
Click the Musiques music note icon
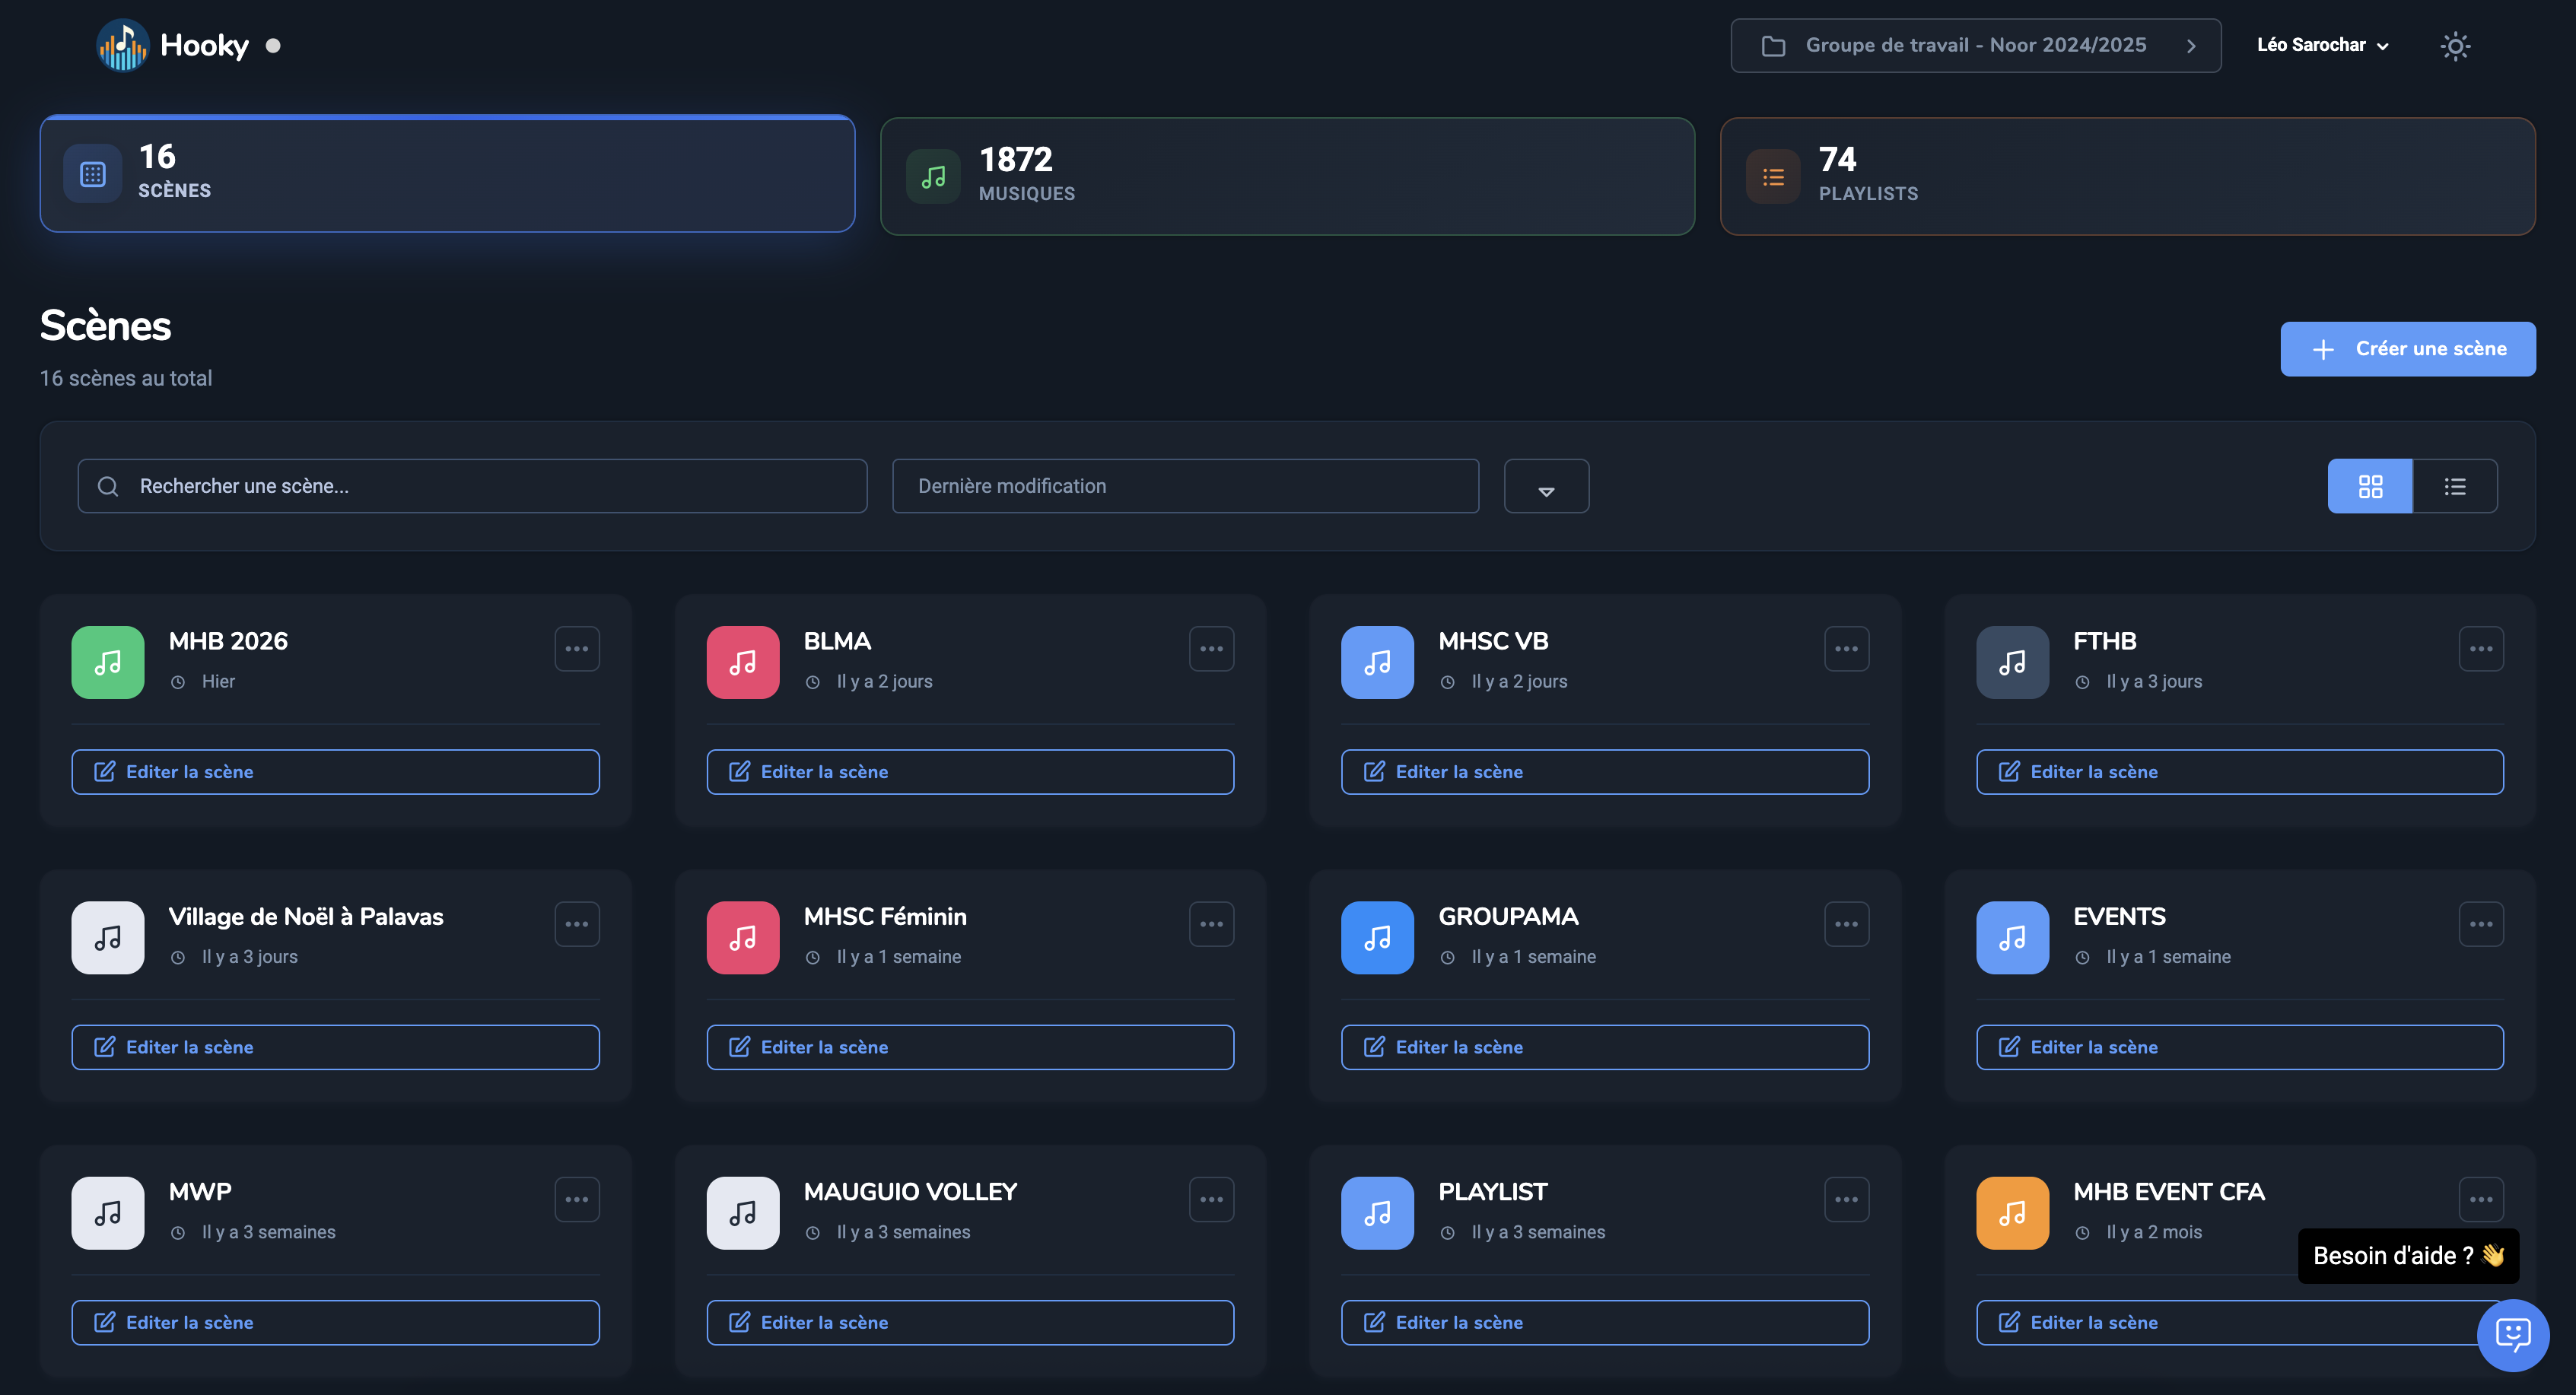933,176
